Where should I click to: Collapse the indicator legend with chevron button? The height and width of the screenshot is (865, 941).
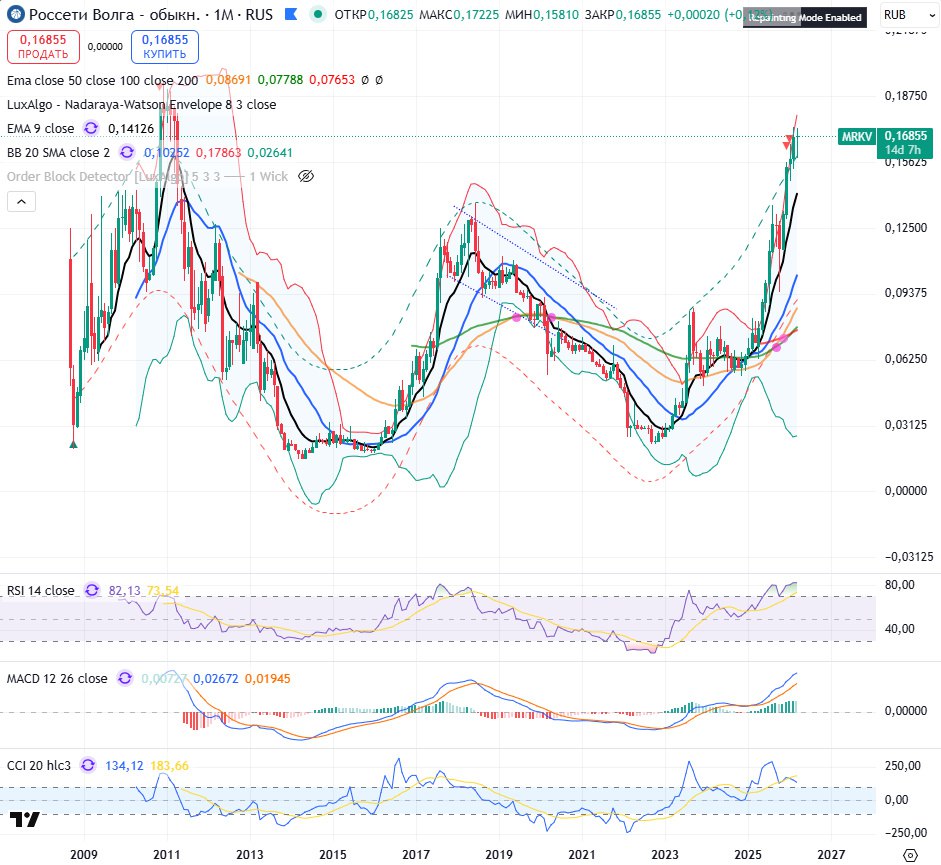(x=22, y=202)
